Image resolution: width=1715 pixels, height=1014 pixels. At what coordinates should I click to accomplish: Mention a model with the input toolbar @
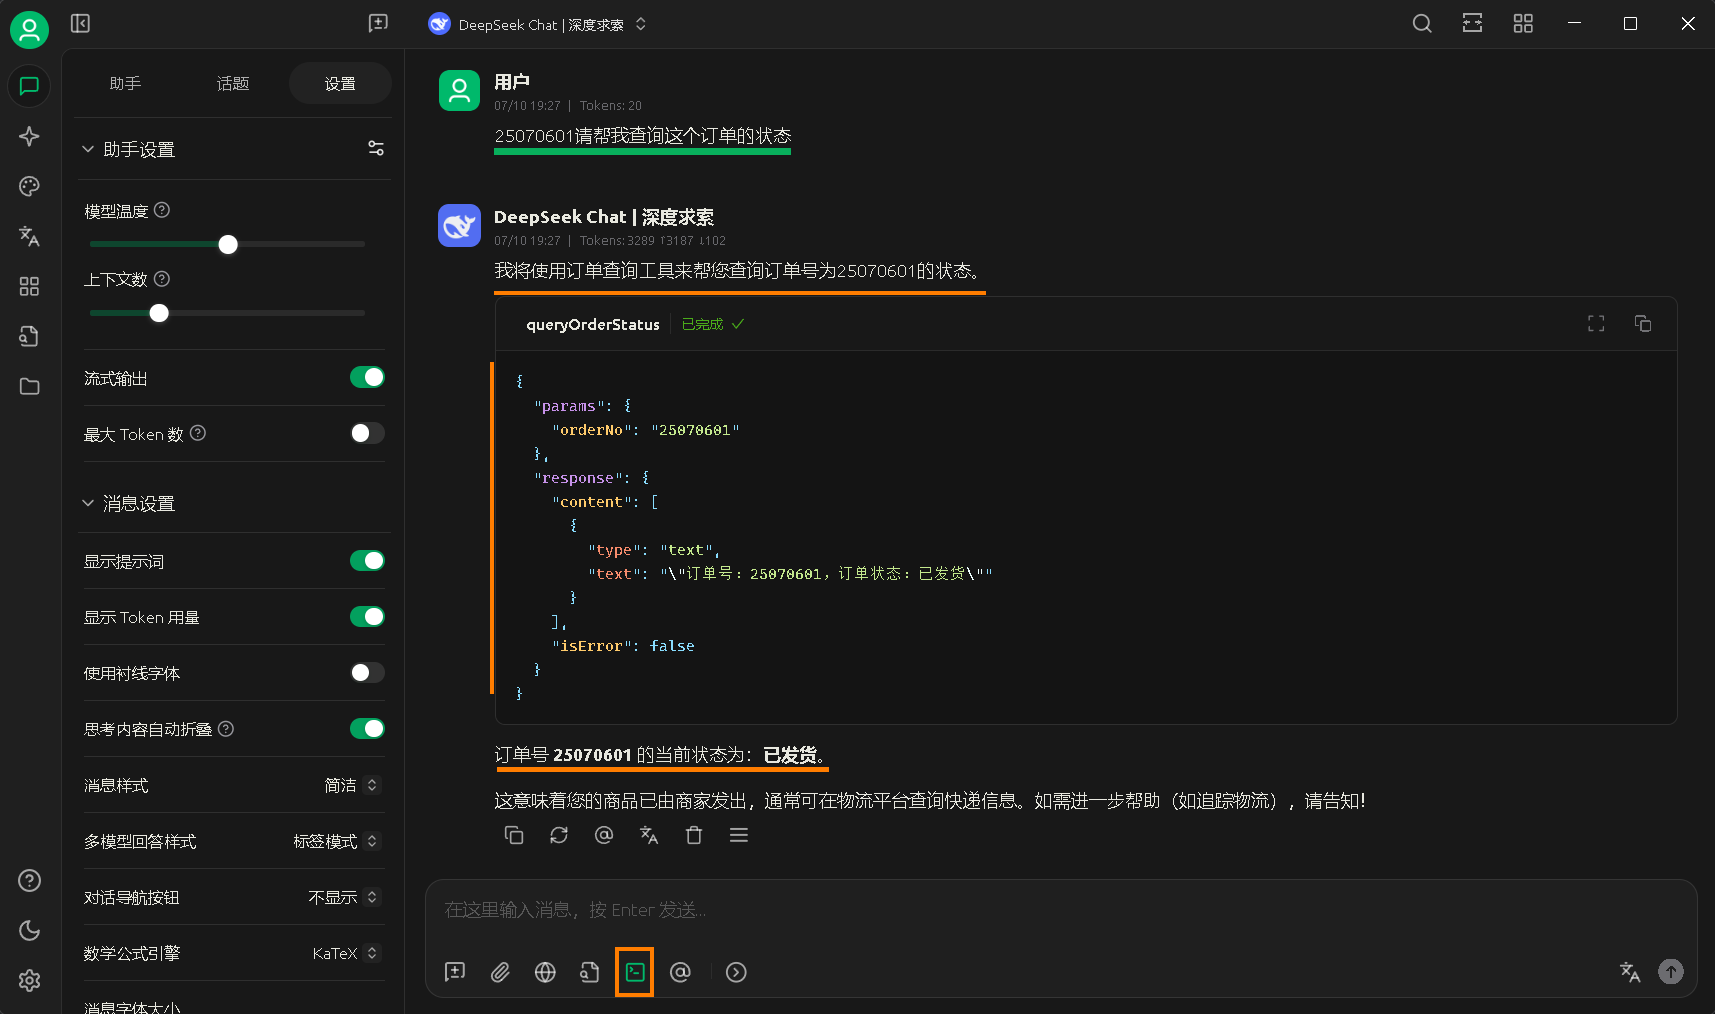[680, 972]
